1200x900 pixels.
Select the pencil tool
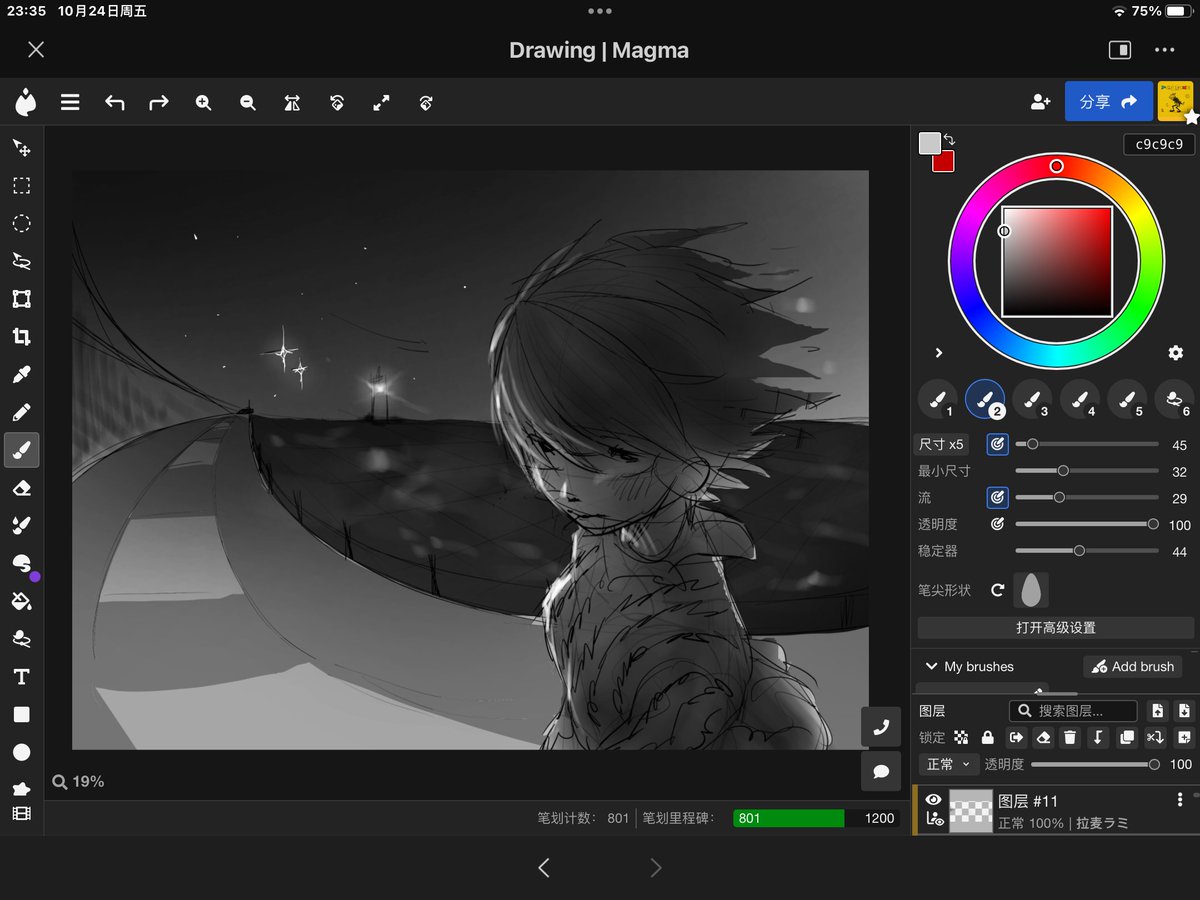point(21,412)
